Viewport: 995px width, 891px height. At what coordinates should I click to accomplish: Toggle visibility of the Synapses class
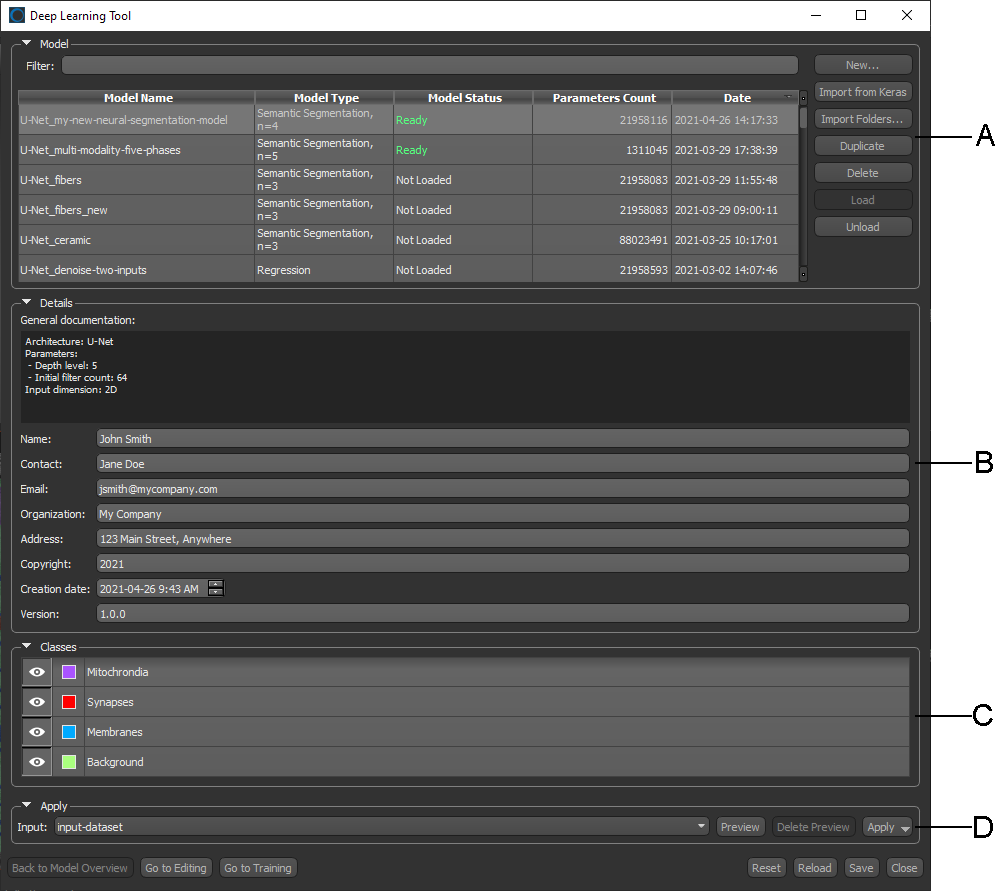(x=37, y=702)
